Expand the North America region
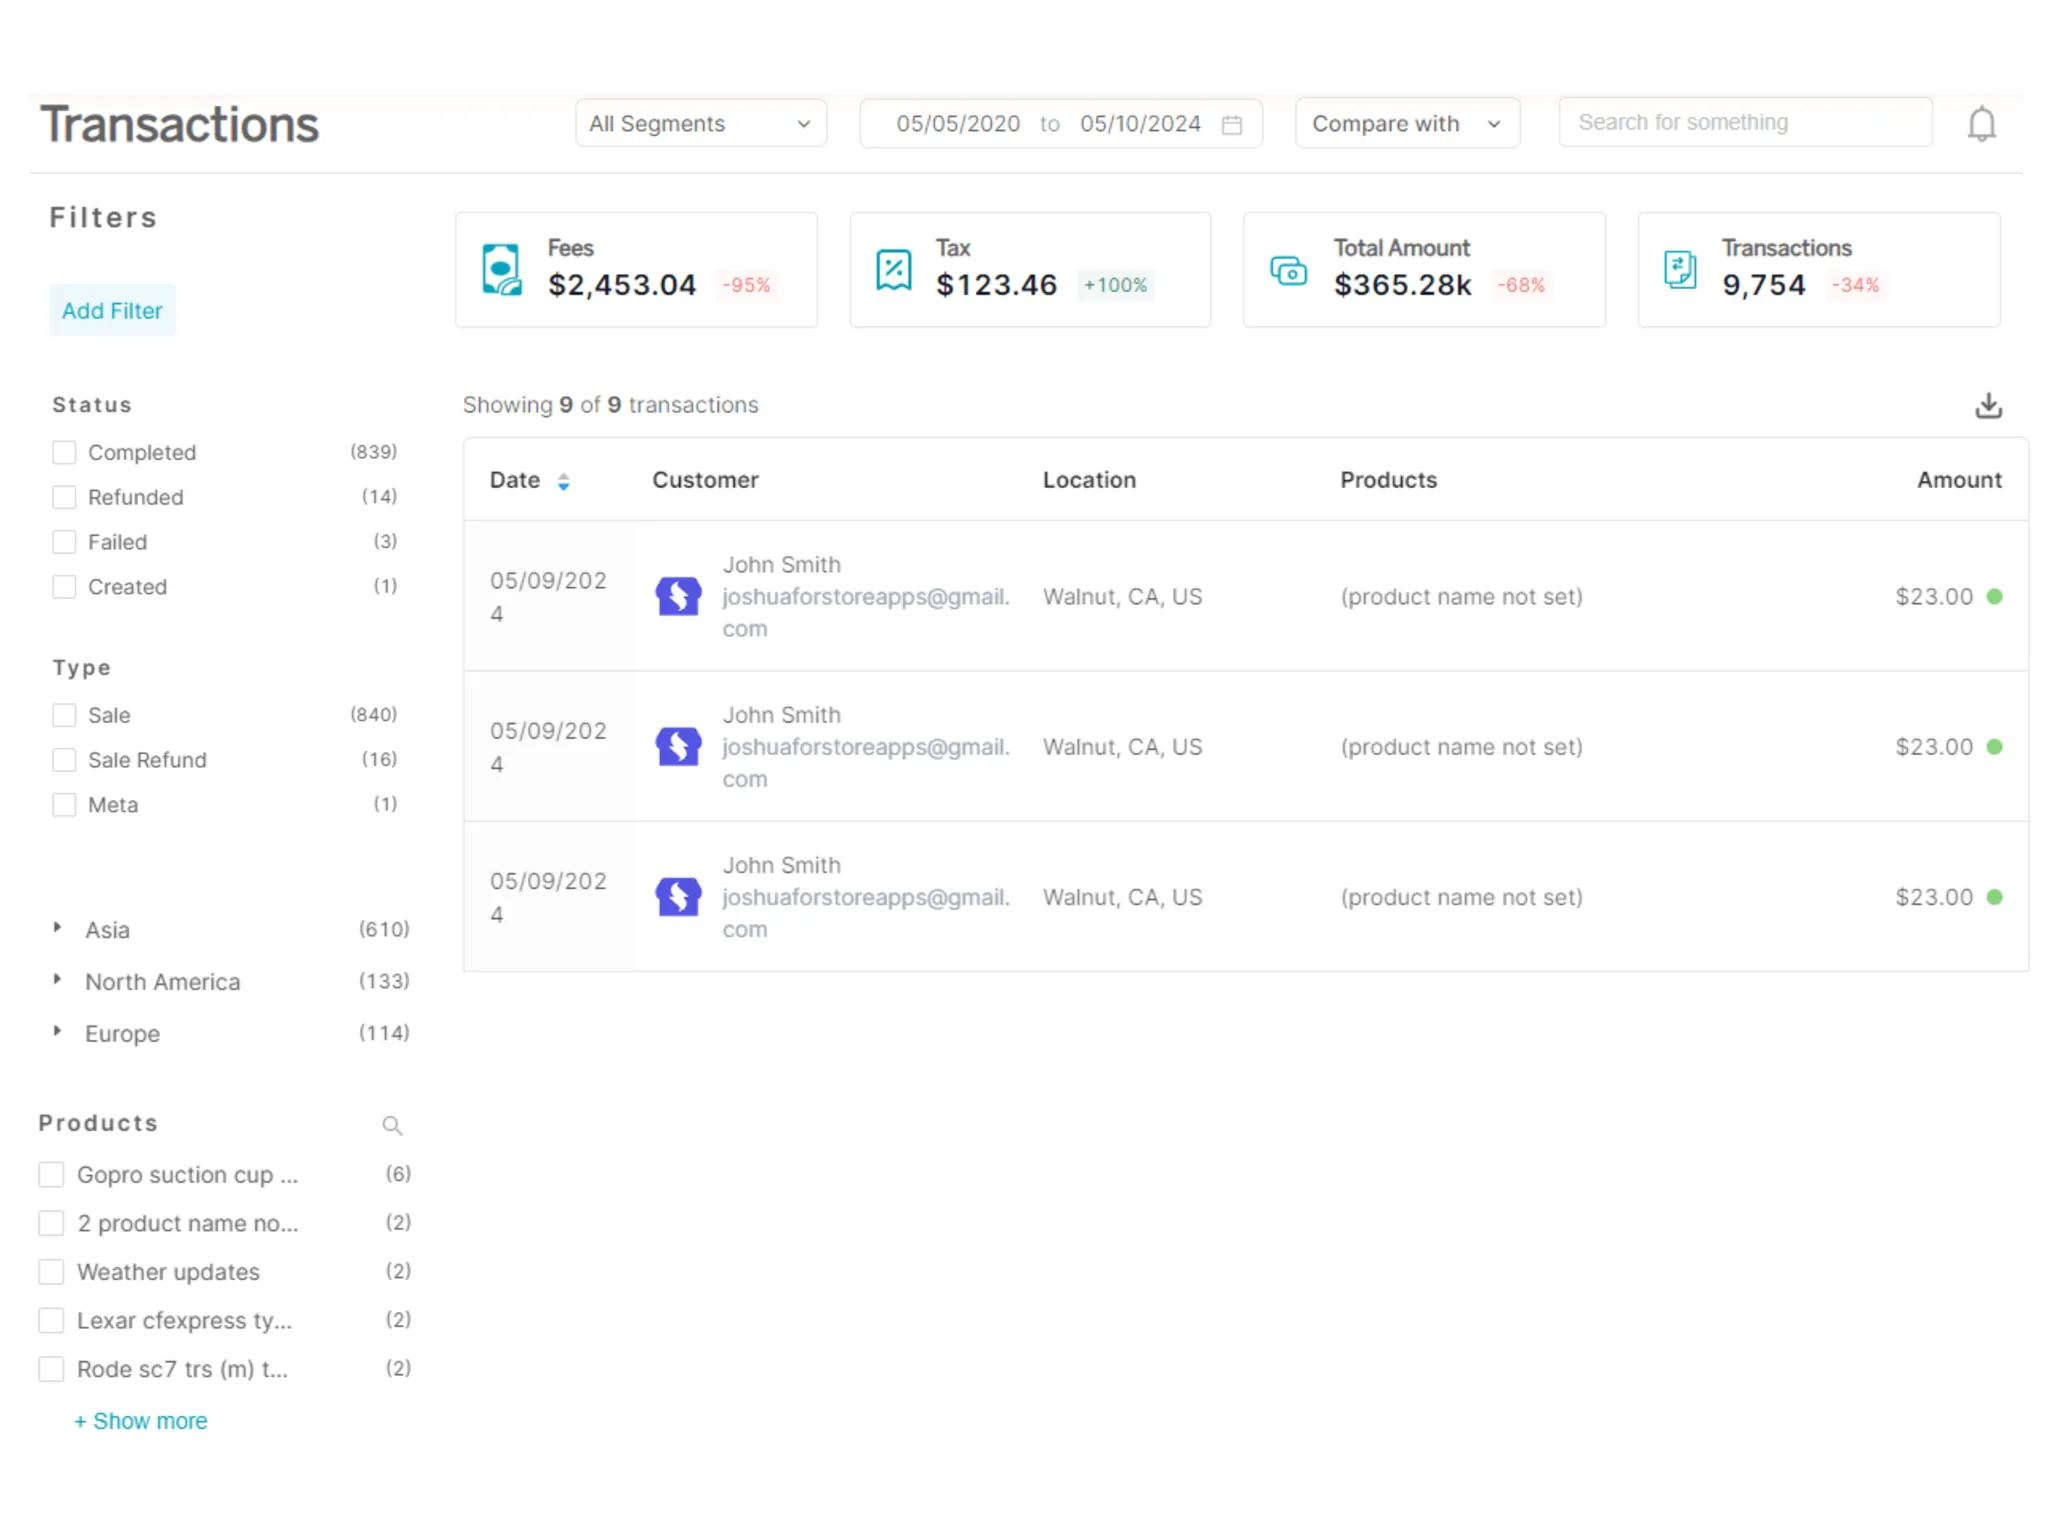 click(57, 980)
